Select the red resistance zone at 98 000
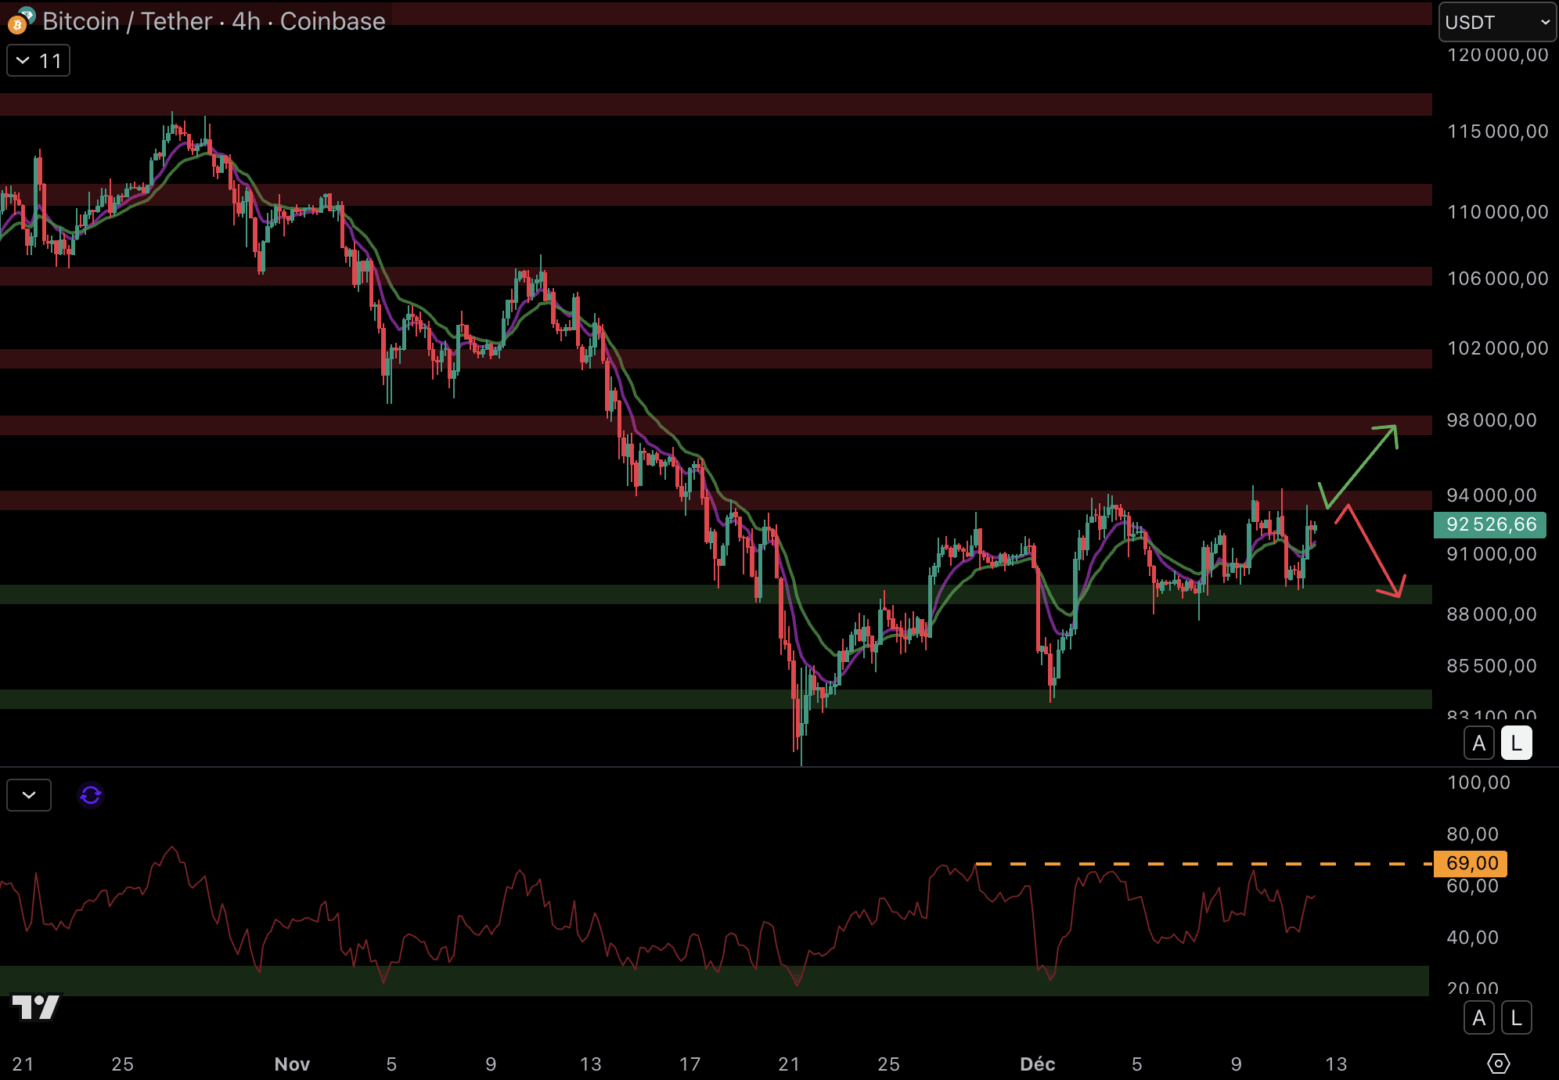 700,425
